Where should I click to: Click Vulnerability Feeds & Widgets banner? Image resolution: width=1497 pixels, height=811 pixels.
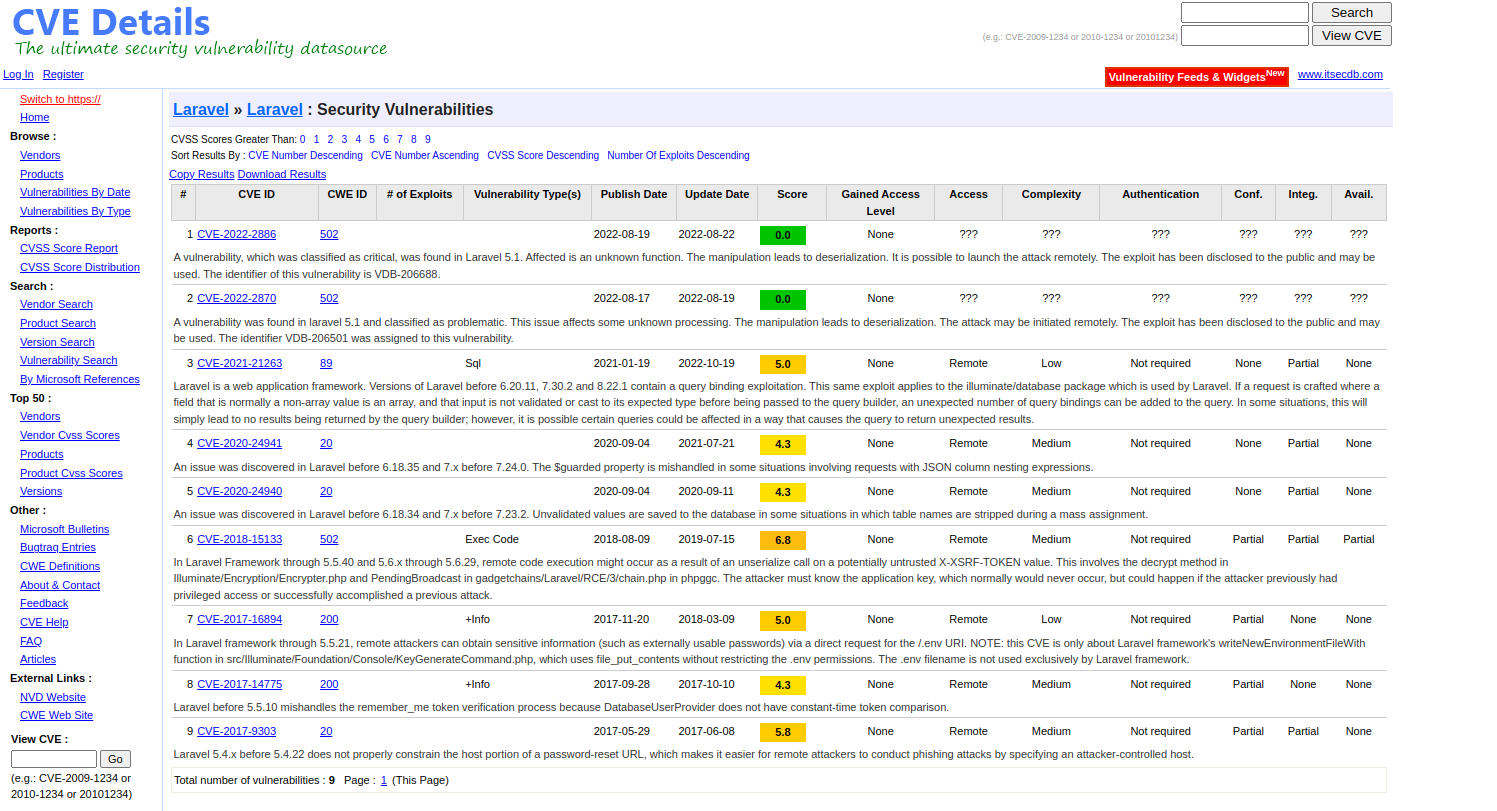point(1196,77)
